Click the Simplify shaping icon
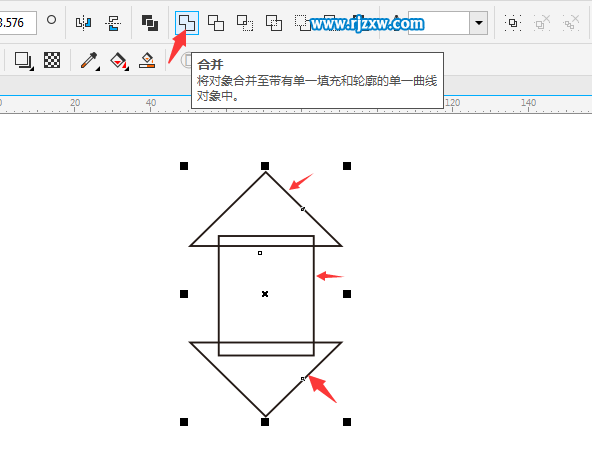This screenshot has width=592, height=469. point(274,23)
